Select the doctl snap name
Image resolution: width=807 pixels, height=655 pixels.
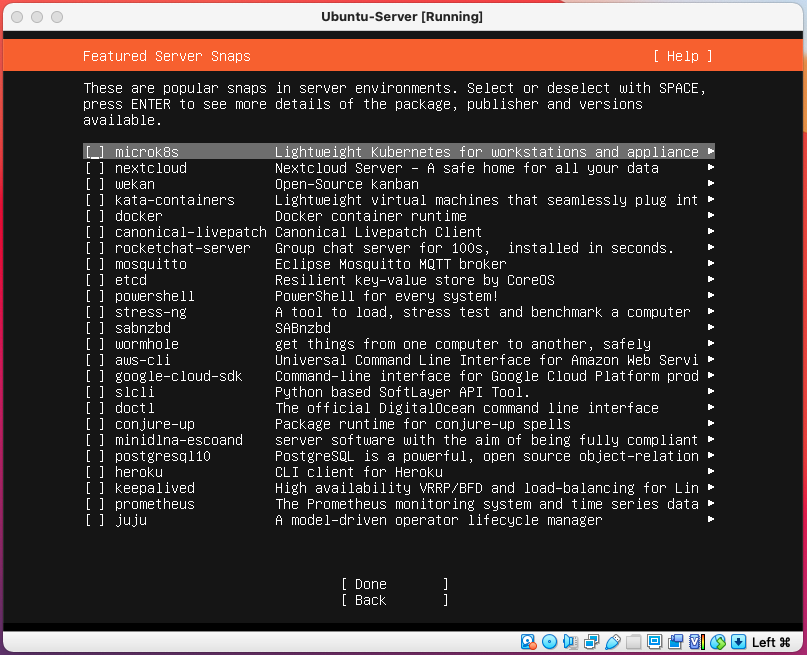(x=134, y=408)
